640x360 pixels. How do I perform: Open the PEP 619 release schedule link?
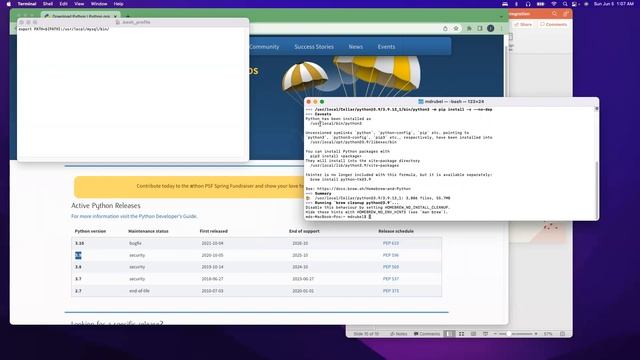coord(391,243)
